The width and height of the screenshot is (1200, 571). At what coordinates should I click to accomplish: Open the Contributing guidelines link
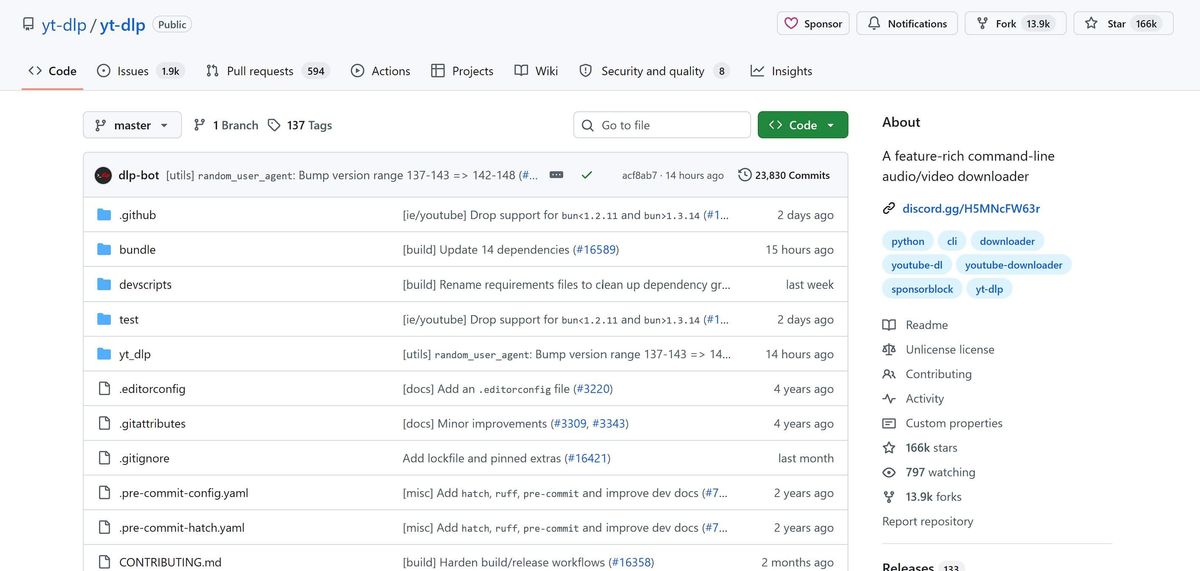tap(927, 374)
